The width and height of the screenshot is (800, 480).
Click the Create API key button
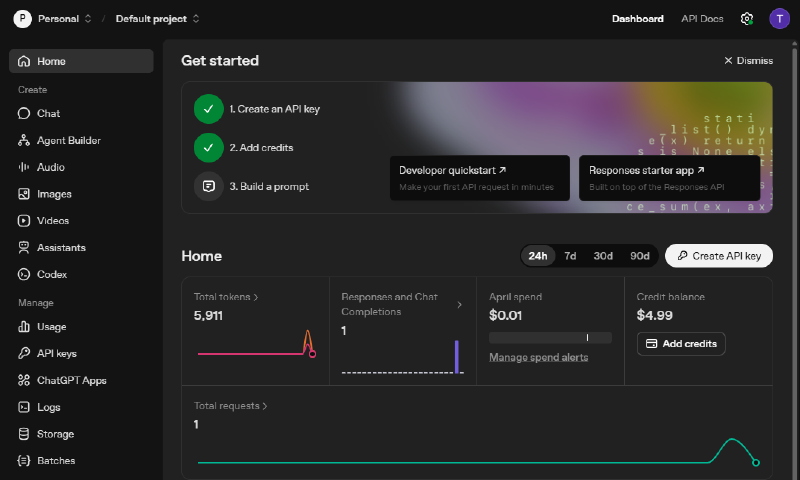718,256
